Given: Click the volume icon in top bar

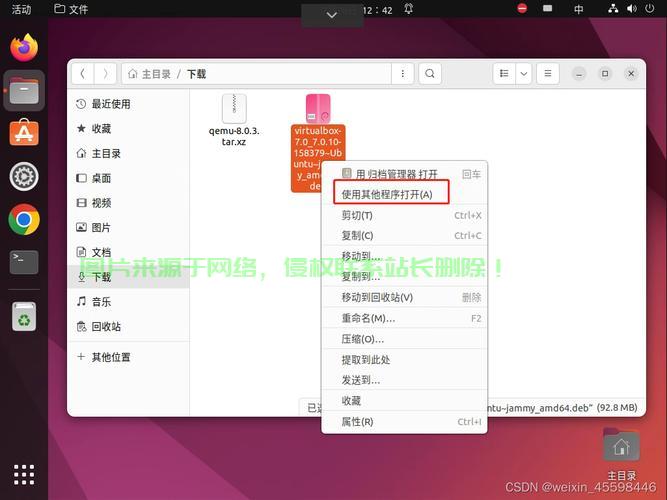Looking at the screenshot, I should [632, 9].
